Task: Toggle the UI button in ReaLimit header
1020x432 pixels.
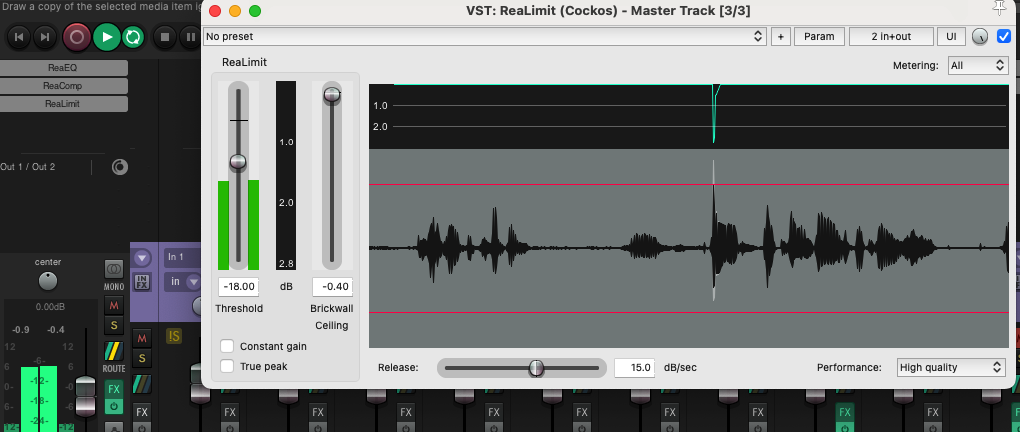Action: tap(952, 36)
